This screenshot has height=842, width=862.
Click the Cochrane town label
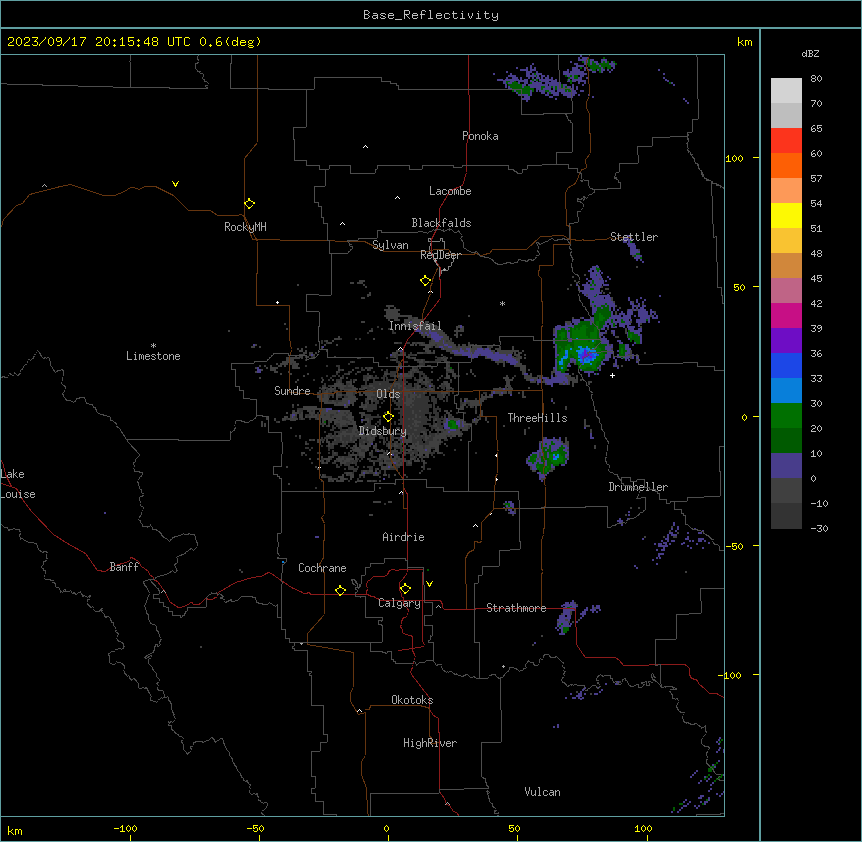[x=322, y=568]
